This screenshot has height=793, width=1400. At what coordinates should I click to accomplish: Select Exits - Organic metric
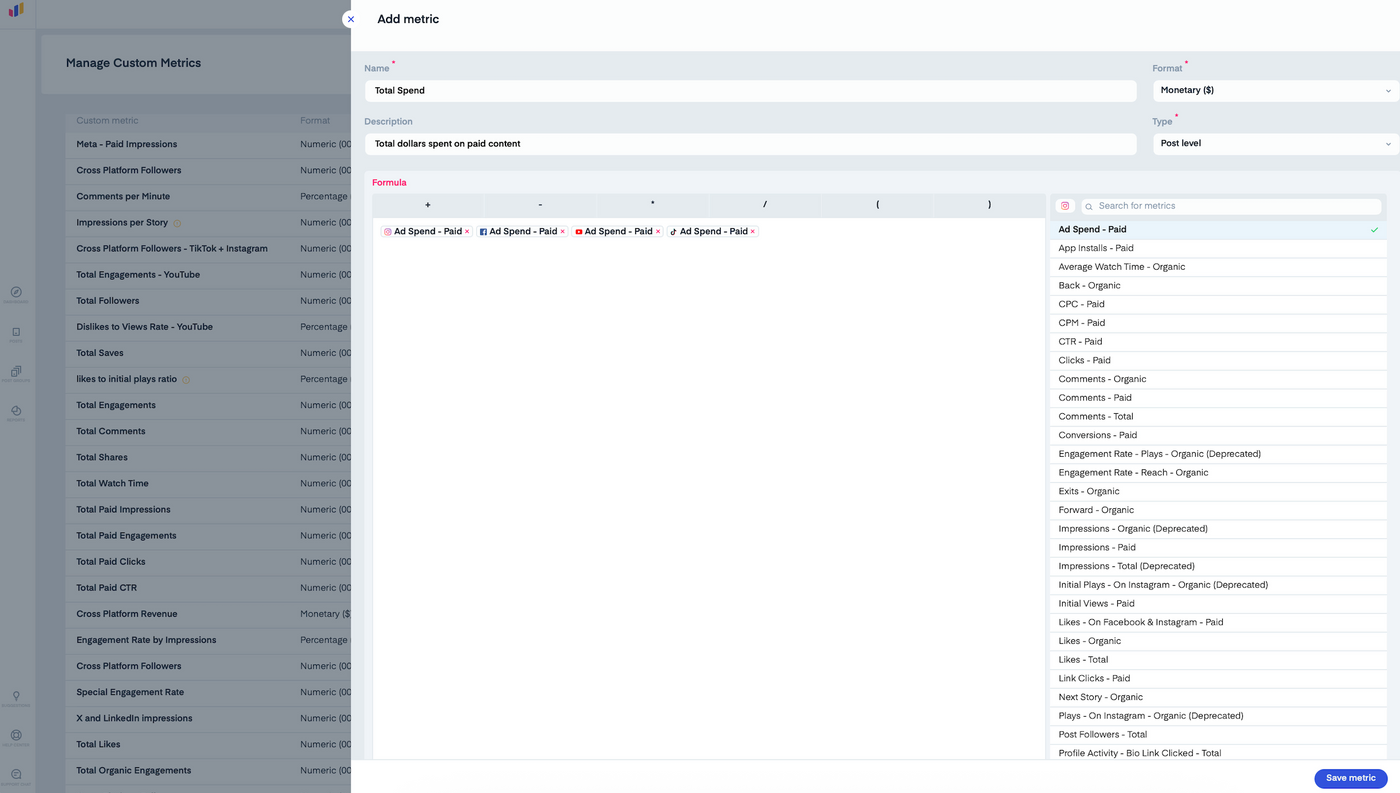[x=1218, y=491]
